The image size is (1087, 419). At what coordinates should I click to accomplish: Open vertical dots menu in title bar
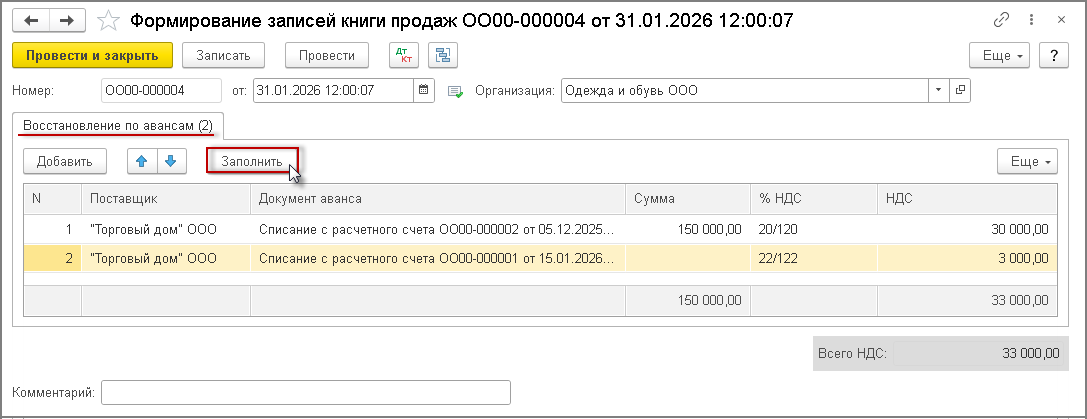pyautogui.click(x=1032, y=20)
